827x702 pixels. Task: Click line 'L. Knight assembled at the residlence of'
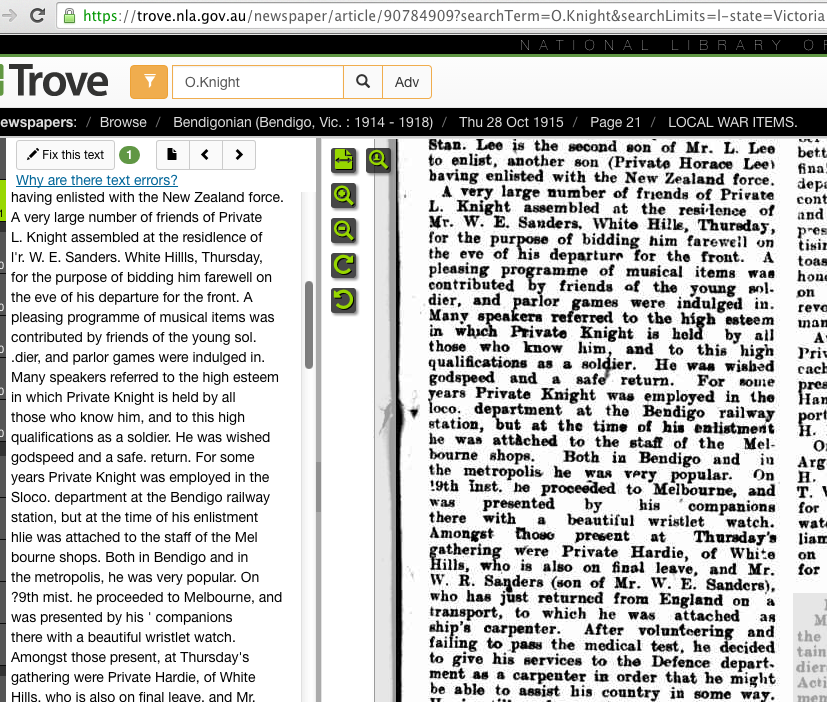pos(137,237)
